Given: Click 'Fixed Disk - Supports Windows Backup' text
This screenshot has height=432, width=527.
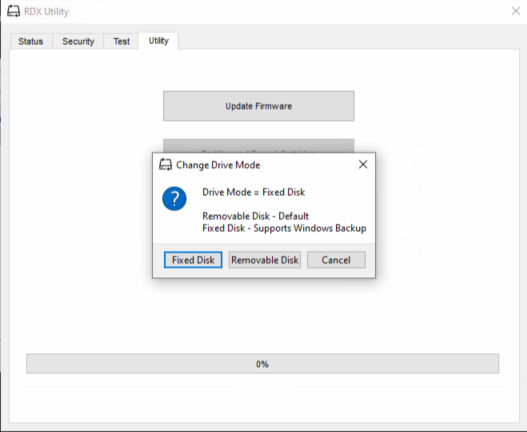Looking at the screenshot, I should coord(284,228).
